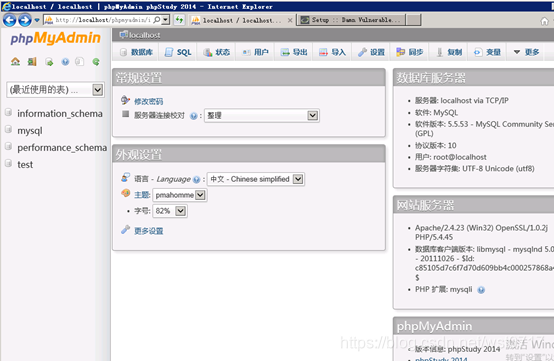The width and height of the screenshot is (554, 361).
Task: Click the browser refresh icon
Action: pyautogui.click(x=179, y=20)
